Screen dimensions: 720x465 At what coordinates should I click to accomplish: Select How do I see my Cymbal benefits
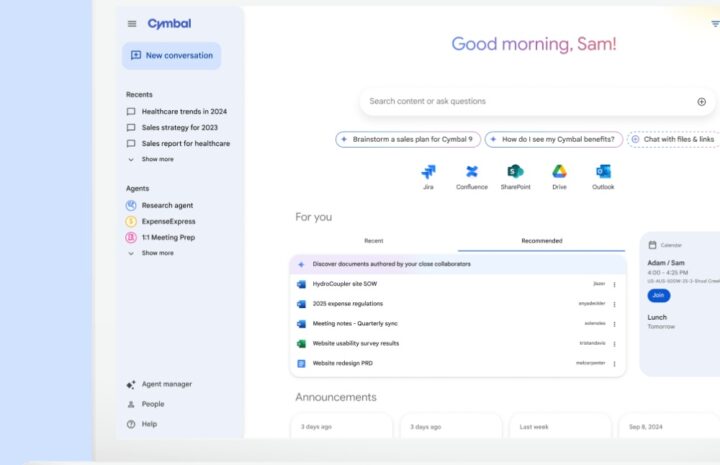click(554, 139)
